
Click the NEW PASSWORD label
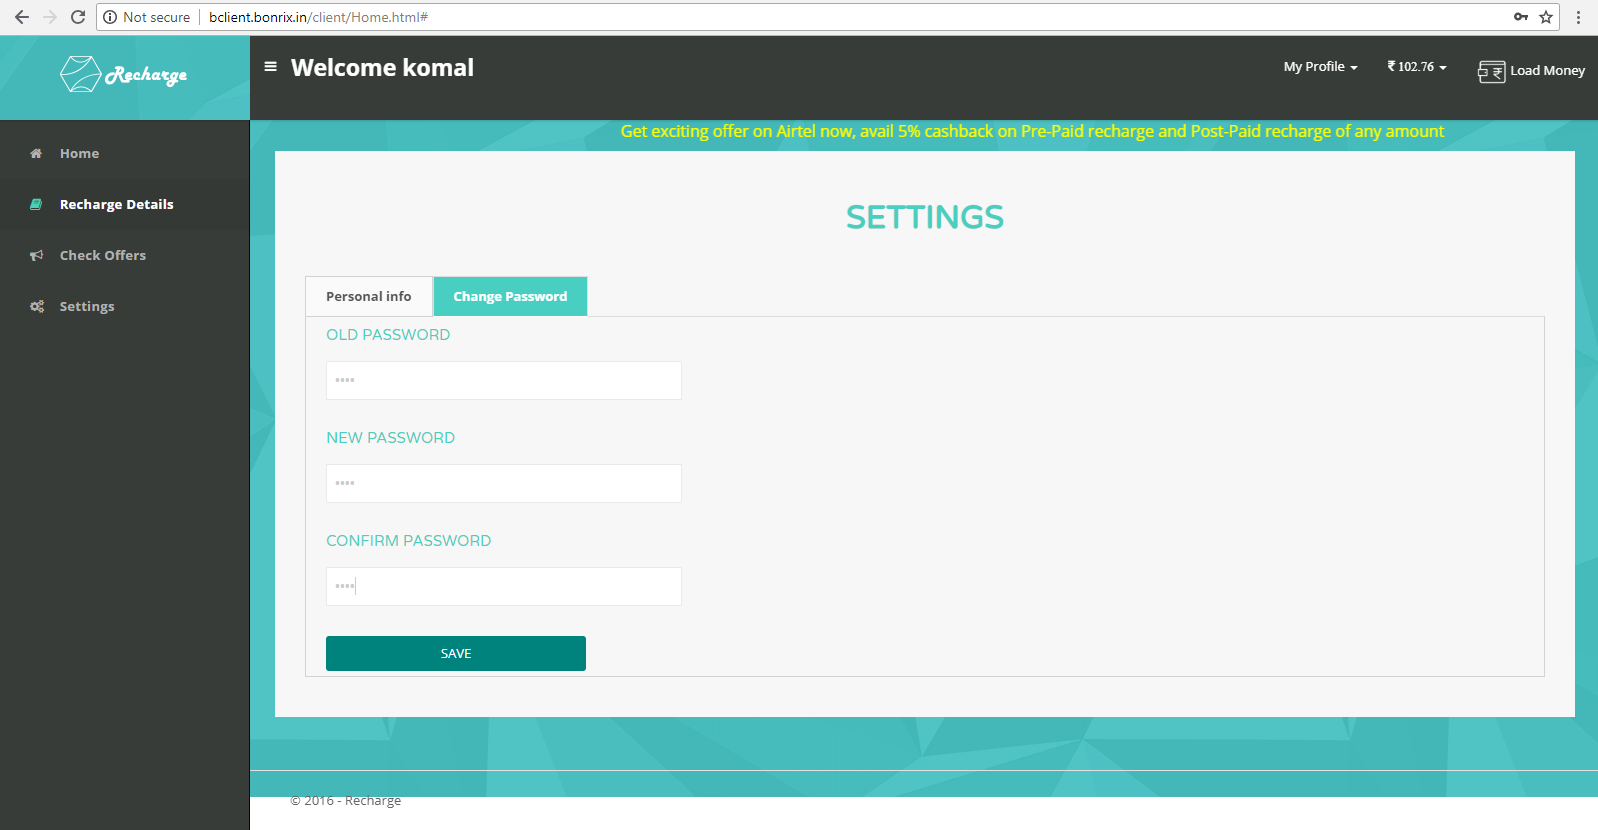pos(390,438)
